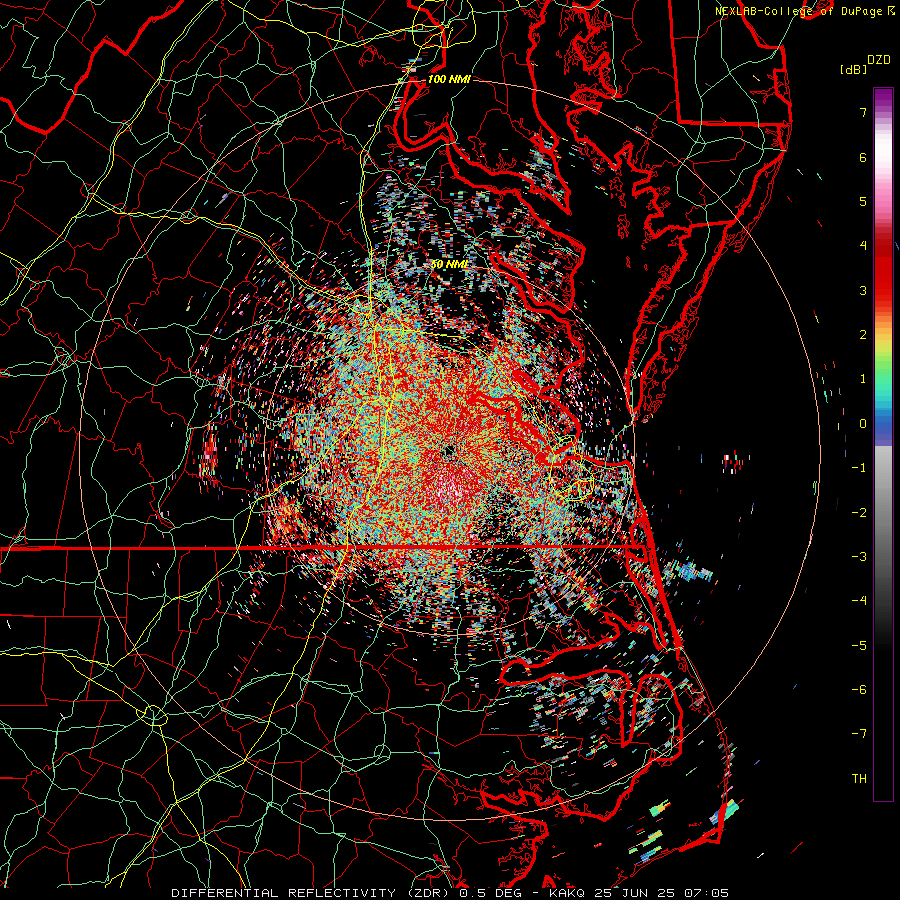This screenshot has width=900, height=900.
Task: Select the 100 NMI range ring label
Action: coord(449,79)
